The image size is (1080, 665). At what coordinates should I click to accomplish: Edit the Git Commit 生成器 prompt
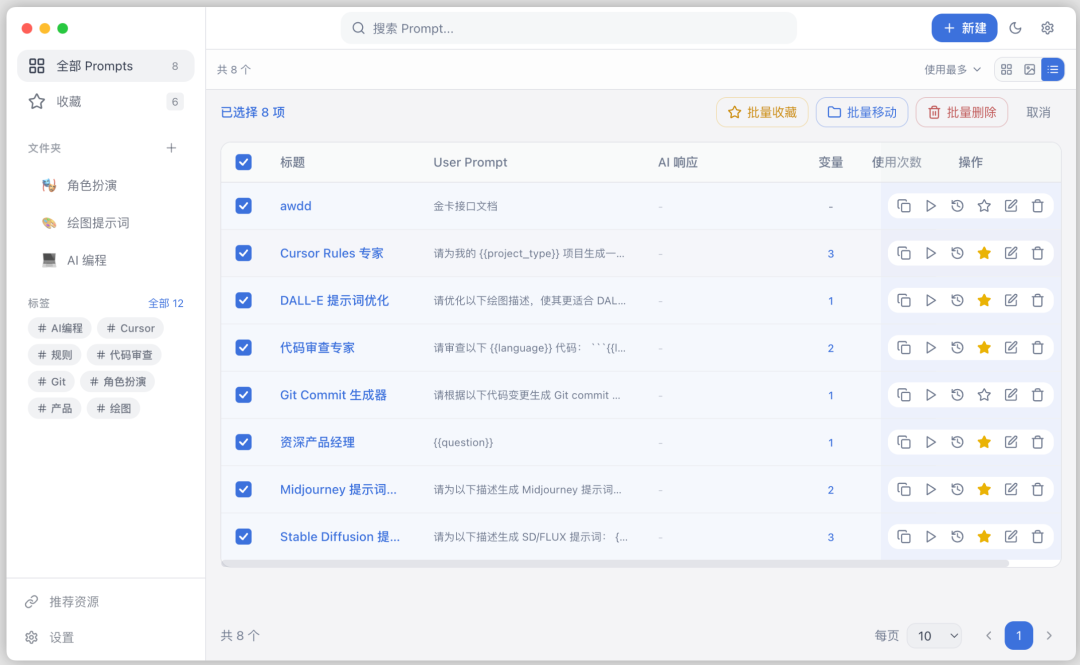[x=1010, y=395]
